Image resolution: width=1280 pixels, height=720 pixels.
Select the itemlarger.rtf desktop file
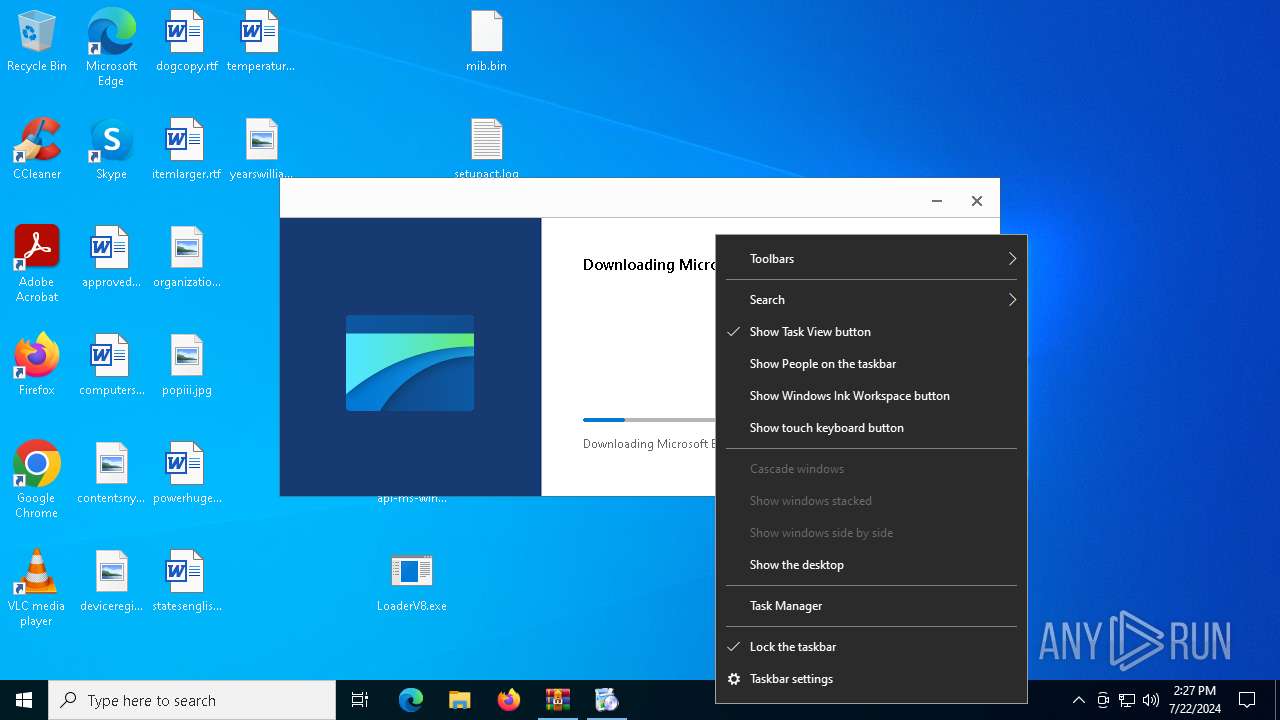tap(186, 150)
